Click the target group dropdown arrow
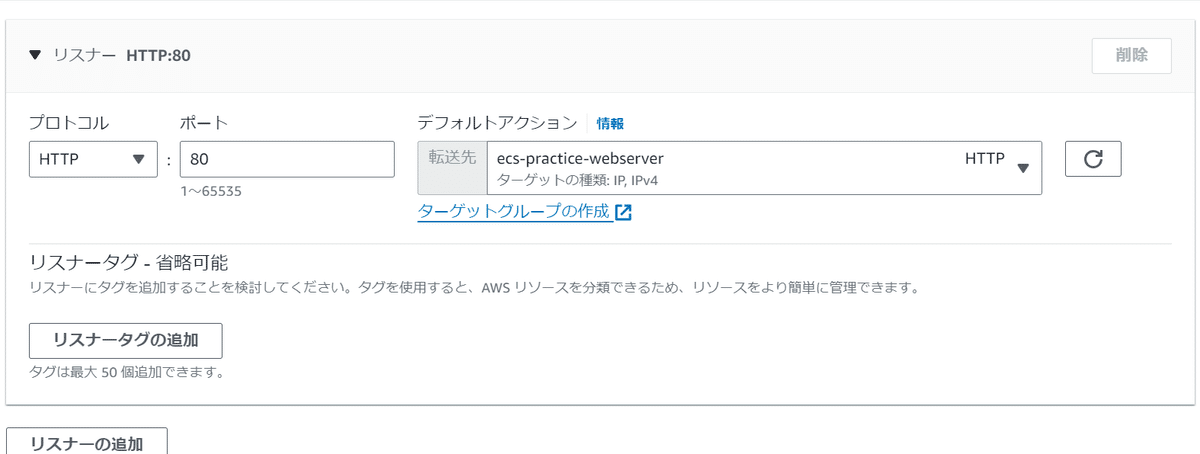Screen dimensions: 1200x454 click(1023, 168)
